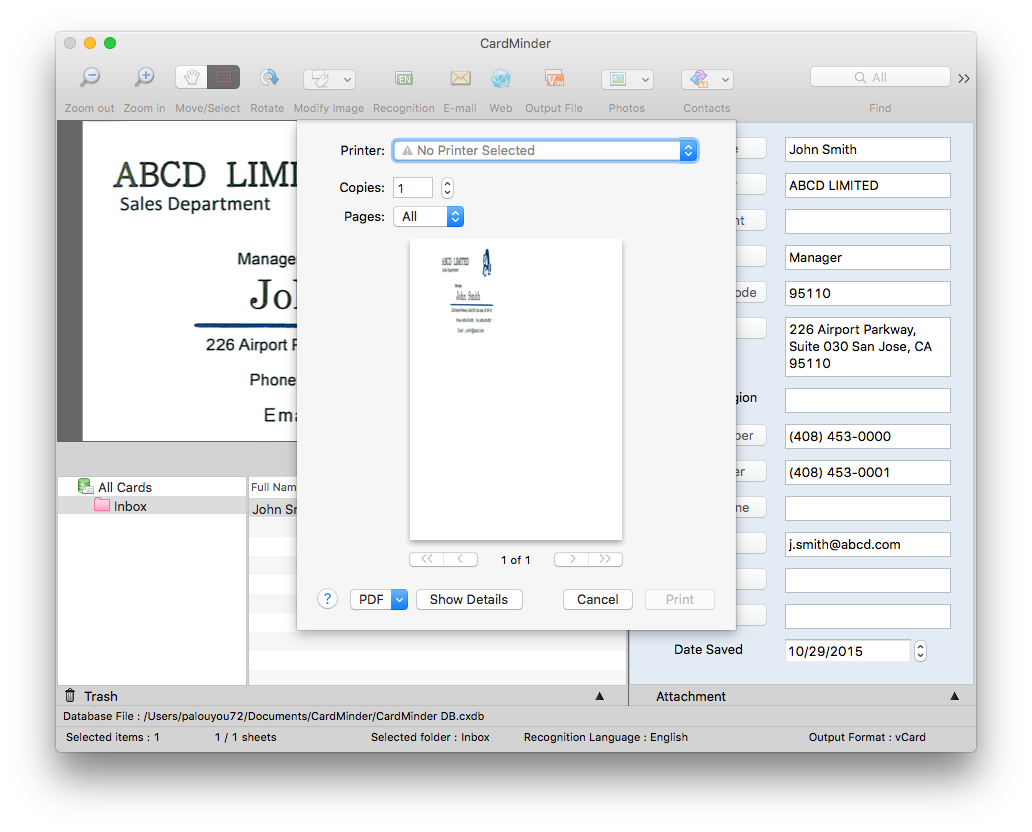Open print dialog help
The image size is (1032, 832).
327,599
